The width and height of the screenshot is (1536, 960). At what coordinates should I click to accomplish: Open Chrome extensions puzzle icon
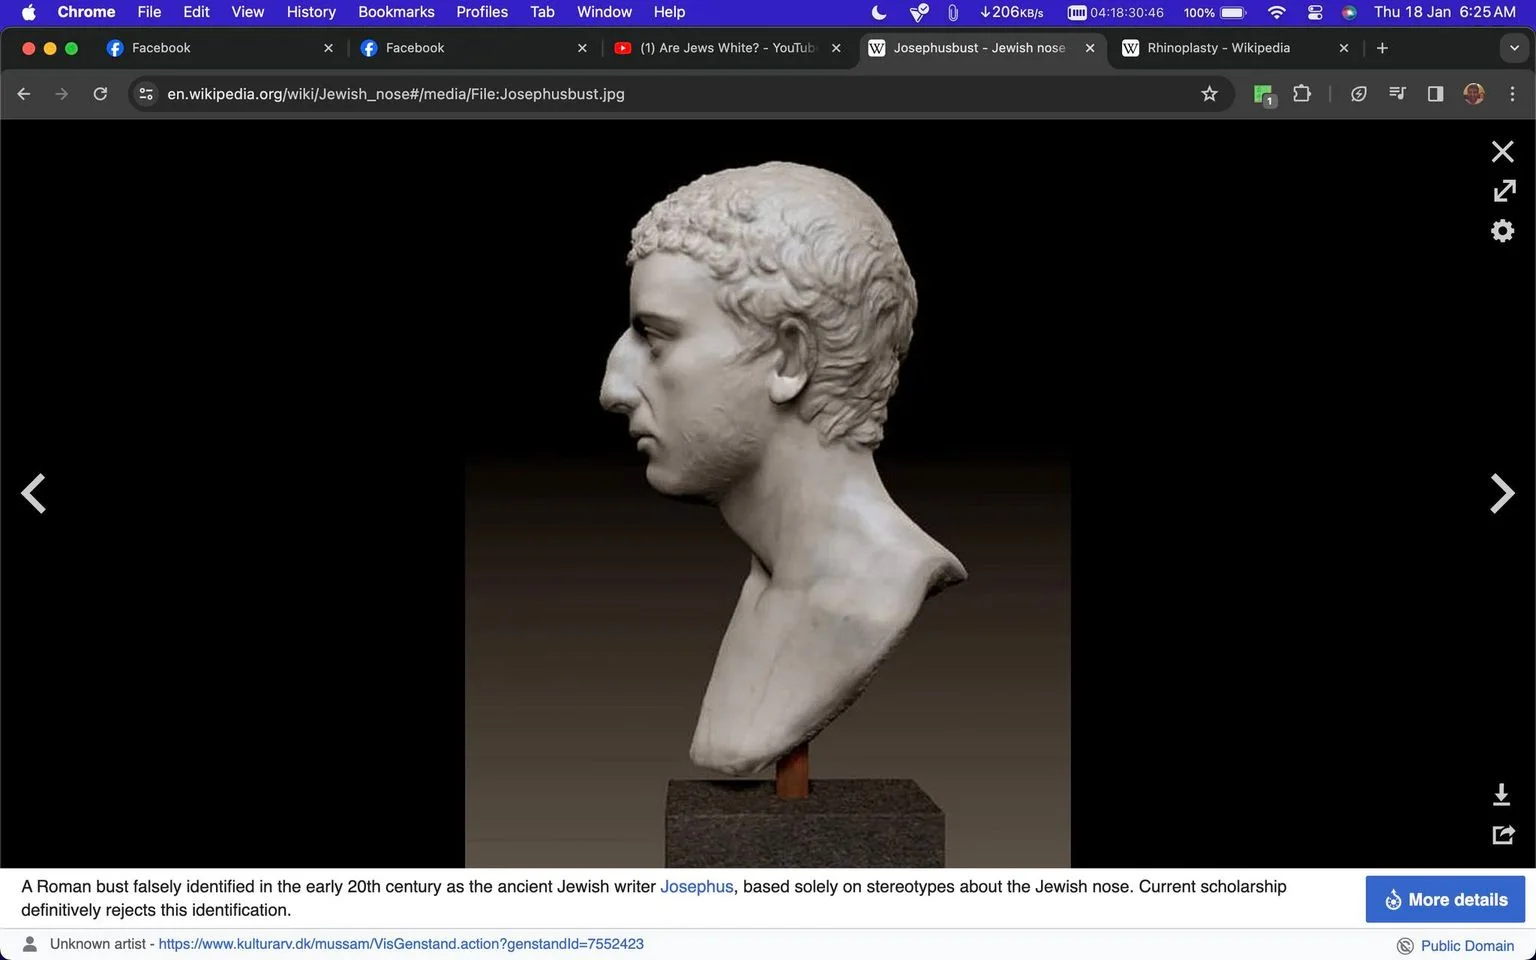[1301, 94]
